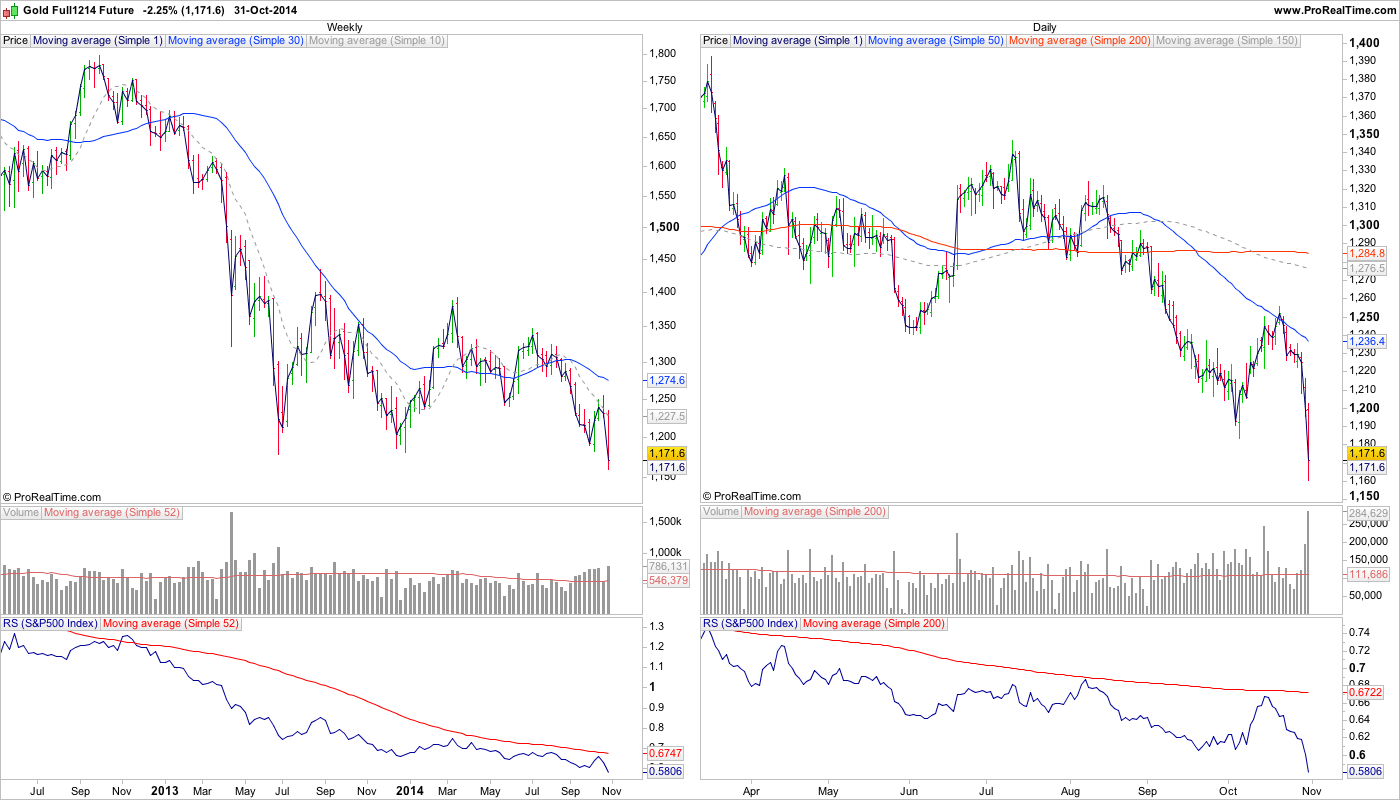
Task: Open Weekly RS Moving average (Simple 52) label
Action: tap(173, 624)
